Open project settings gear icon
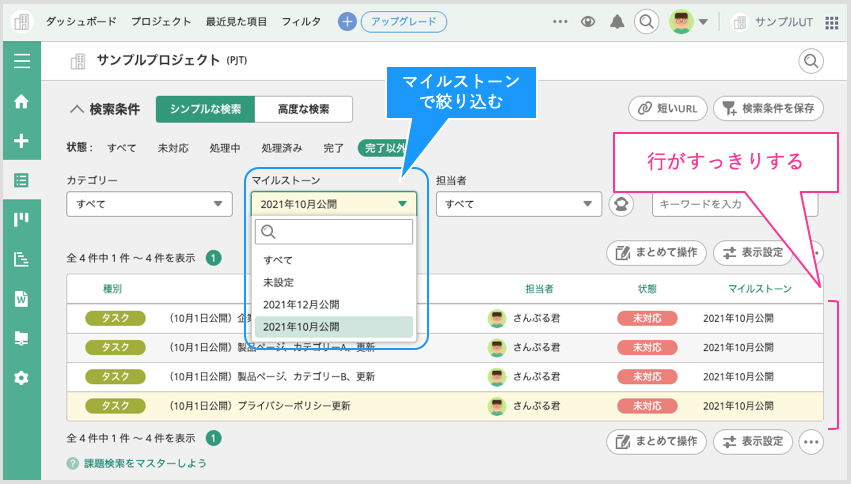Image resolution: width=851 pixels, height=484 pixels. [21, 378]
